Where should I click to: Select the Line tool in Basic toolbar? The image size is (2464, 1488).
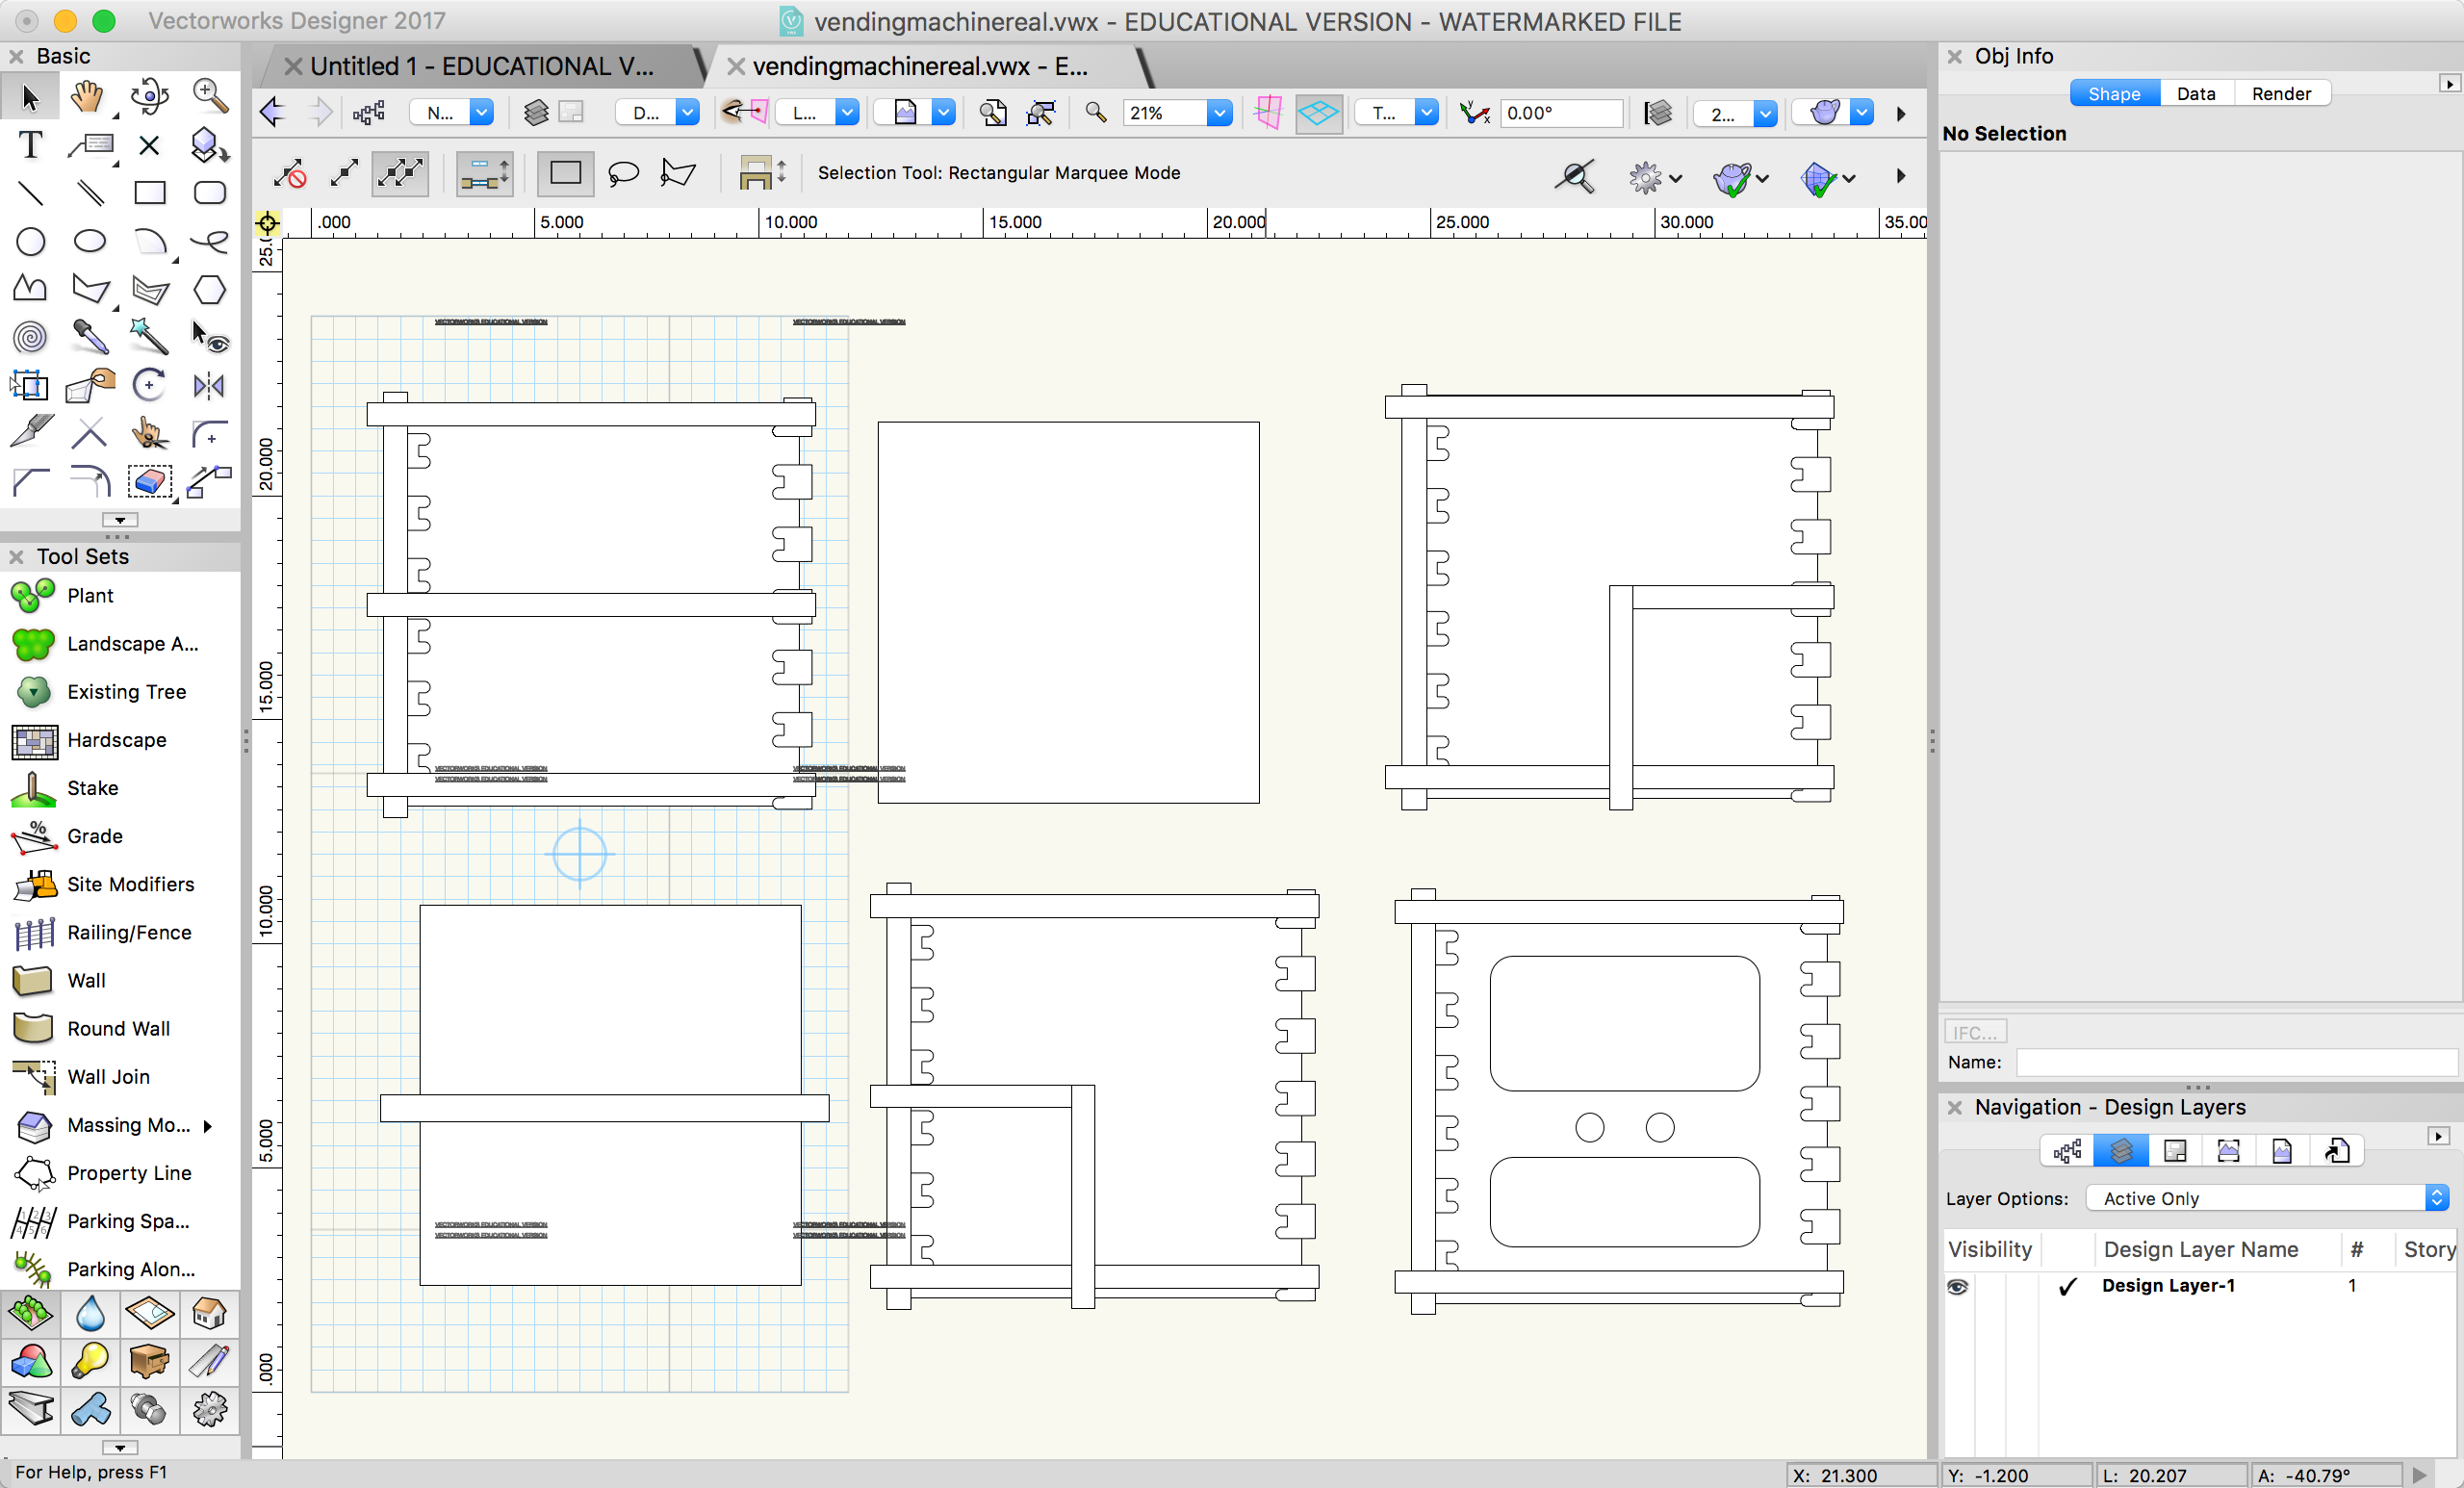[28, 193]
